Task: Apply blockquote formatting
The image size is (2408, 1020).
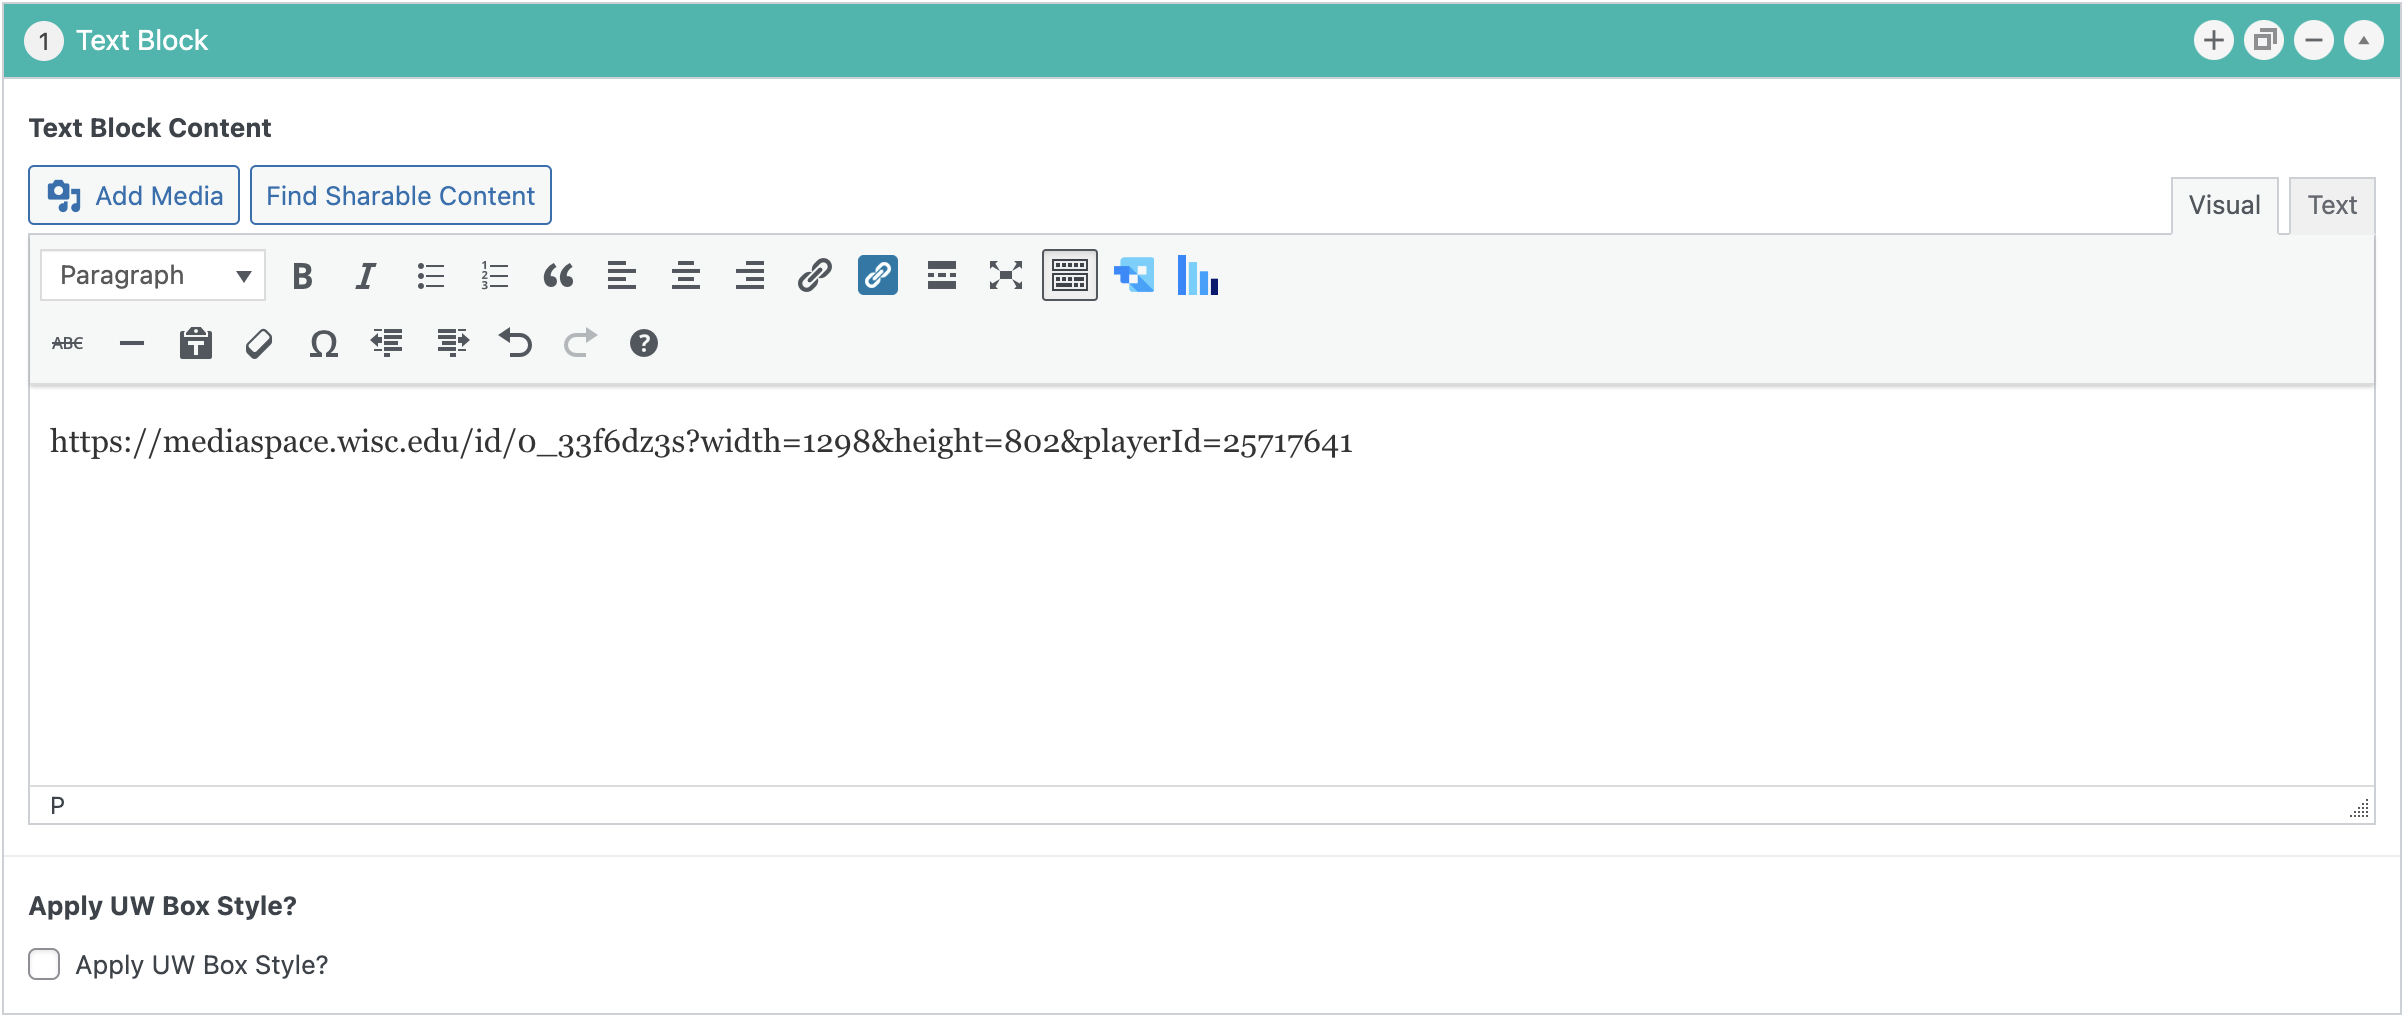Action: [x=558, y=276]
